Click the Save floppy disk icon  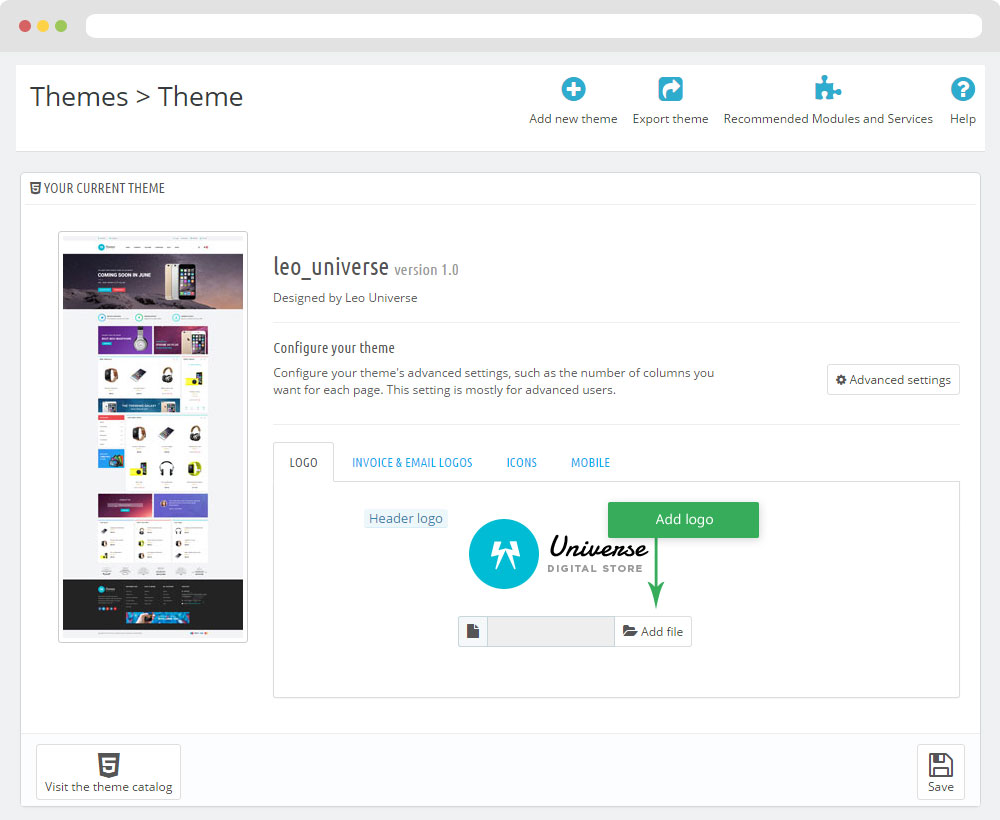(940, 765)
